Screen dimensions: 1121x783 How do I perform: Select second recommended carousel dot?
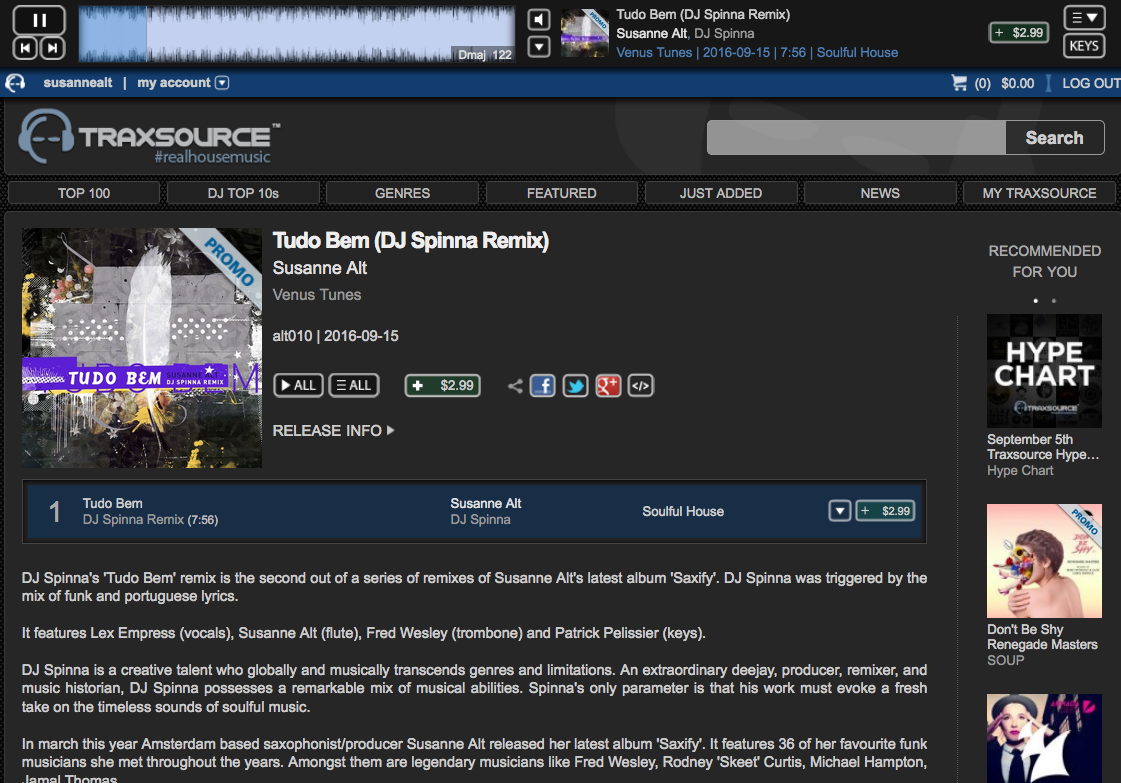pyautogui.click(x=1054, y=301)
